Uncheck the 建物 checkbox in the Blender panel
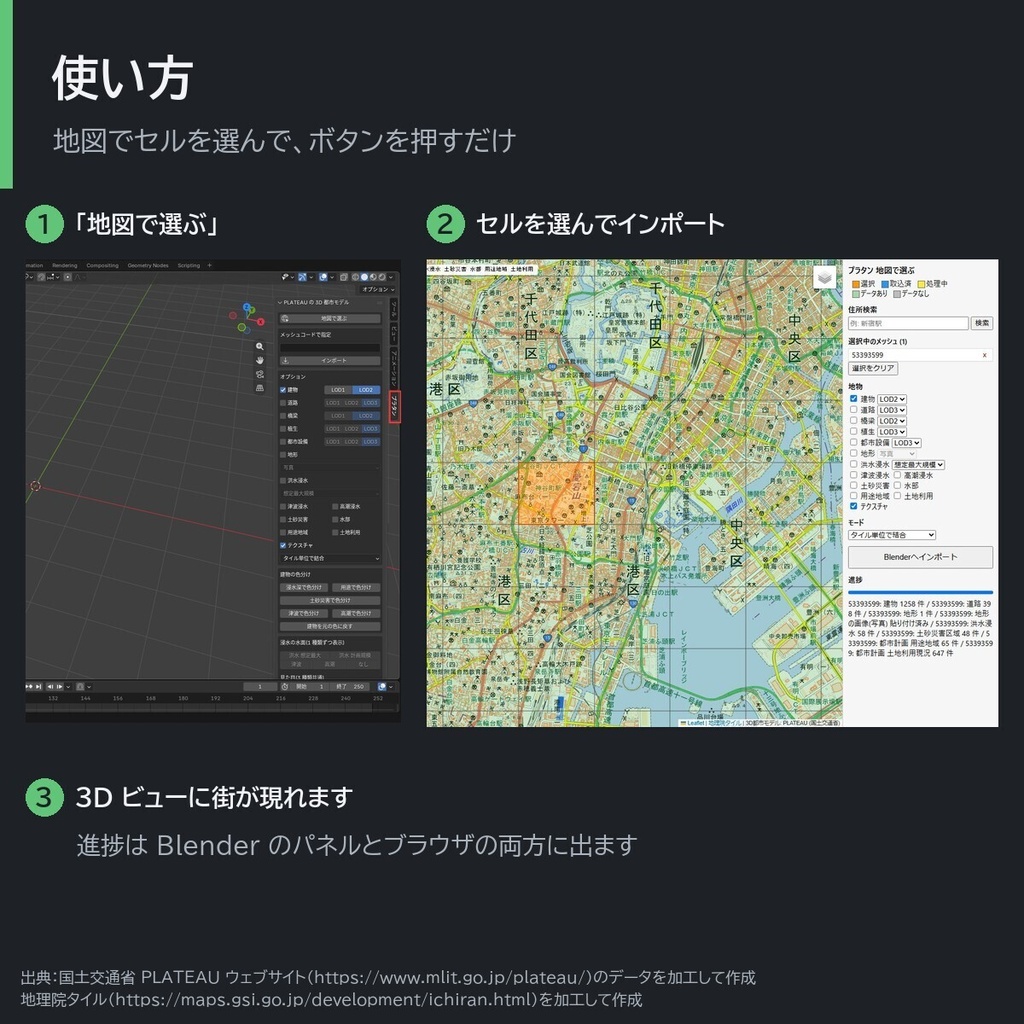 coord(283,390)
